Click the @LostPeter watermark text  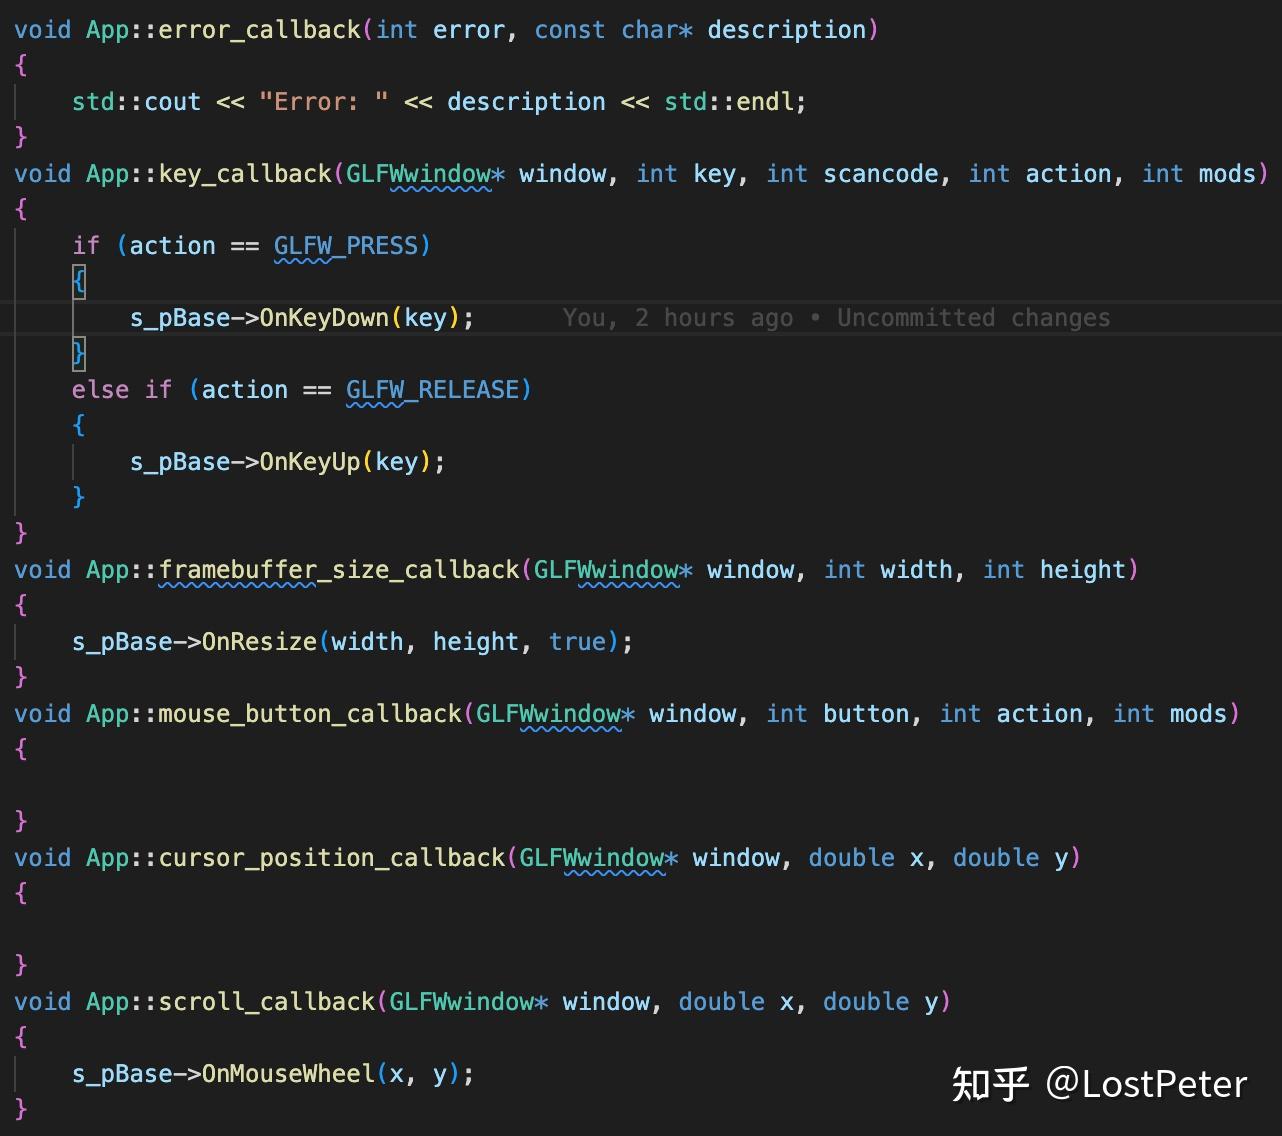click(1145, 1084)
